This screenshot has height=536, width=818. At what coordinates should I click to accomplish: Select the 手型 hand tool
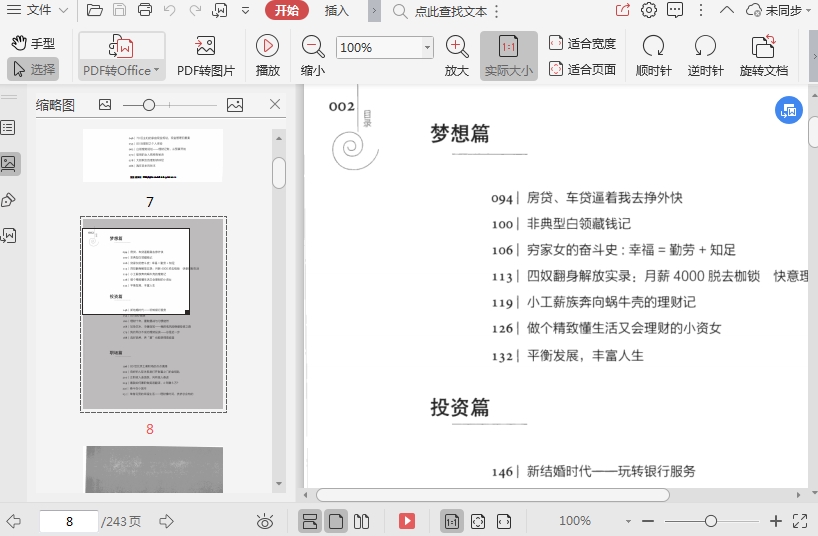(x=33, y=43)
